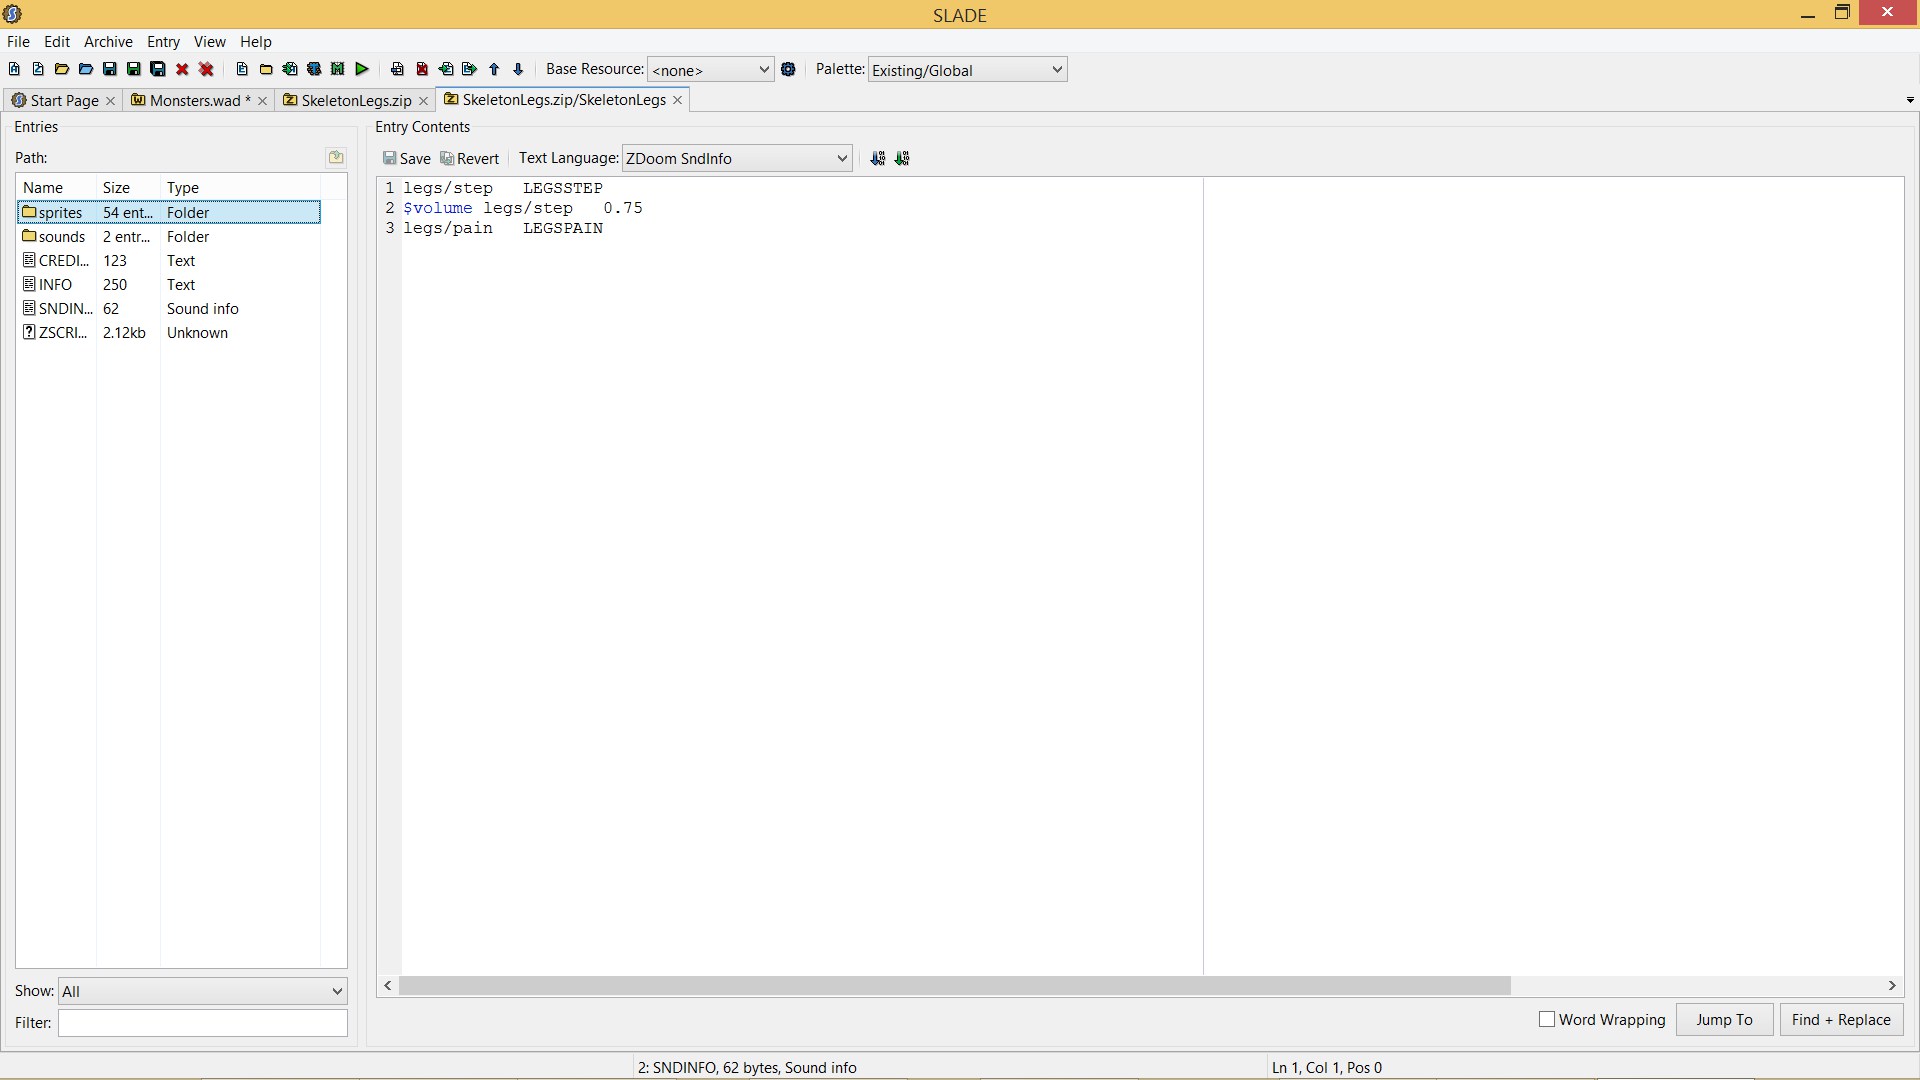This screenshot has width=1920, height=1080.
Task: Click the Up Directory icon beside Path
Action: (x=336, y=157)
